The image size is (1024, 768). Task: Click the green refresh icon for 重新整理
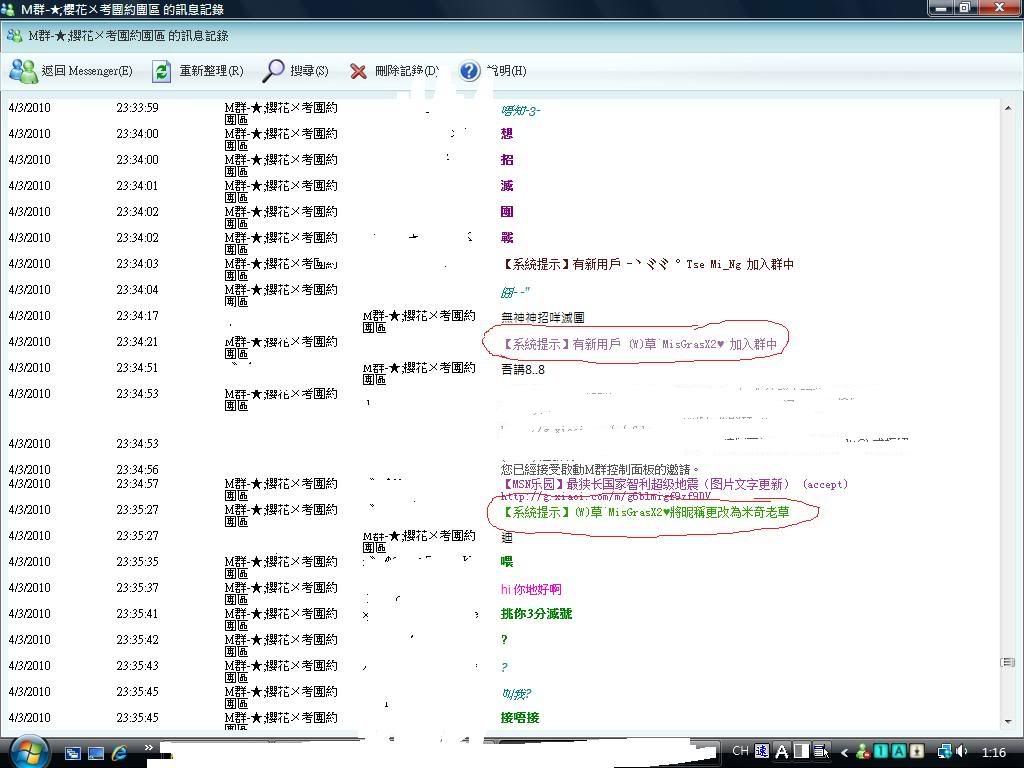click(162, 71)
